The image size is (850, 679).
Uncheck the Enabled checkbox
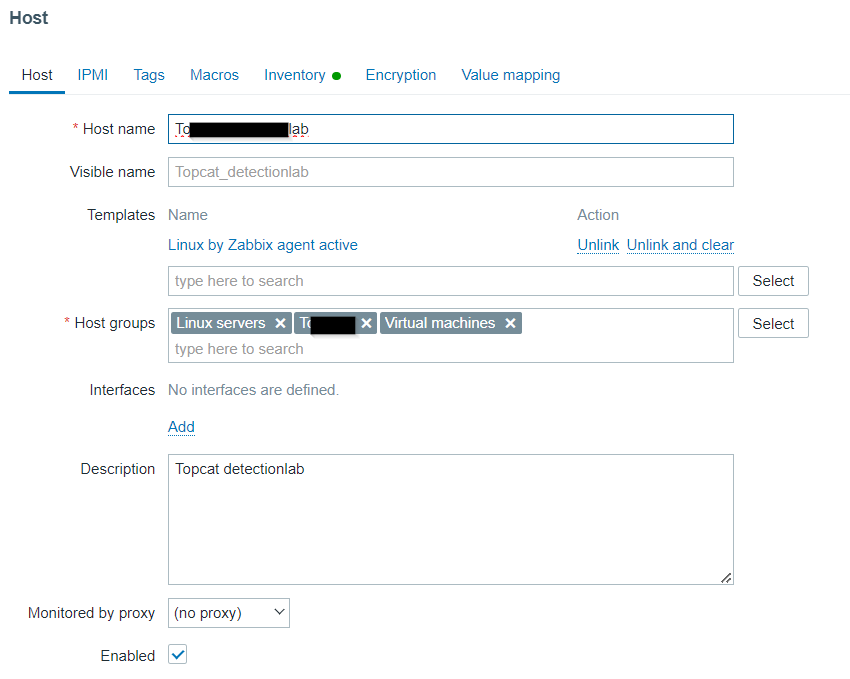pos(178,655)
